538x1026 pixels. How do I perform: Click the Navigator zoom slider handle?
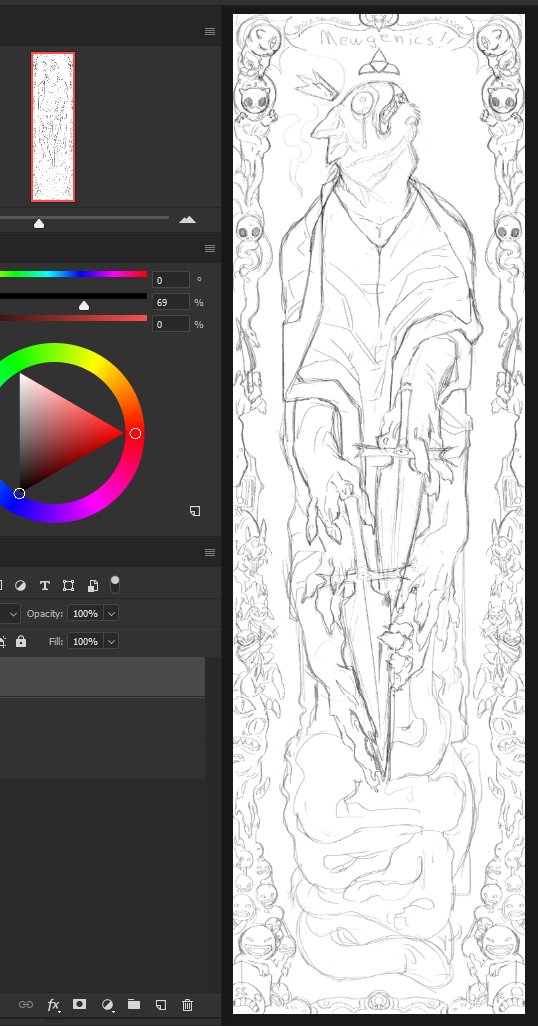point(39,224)
